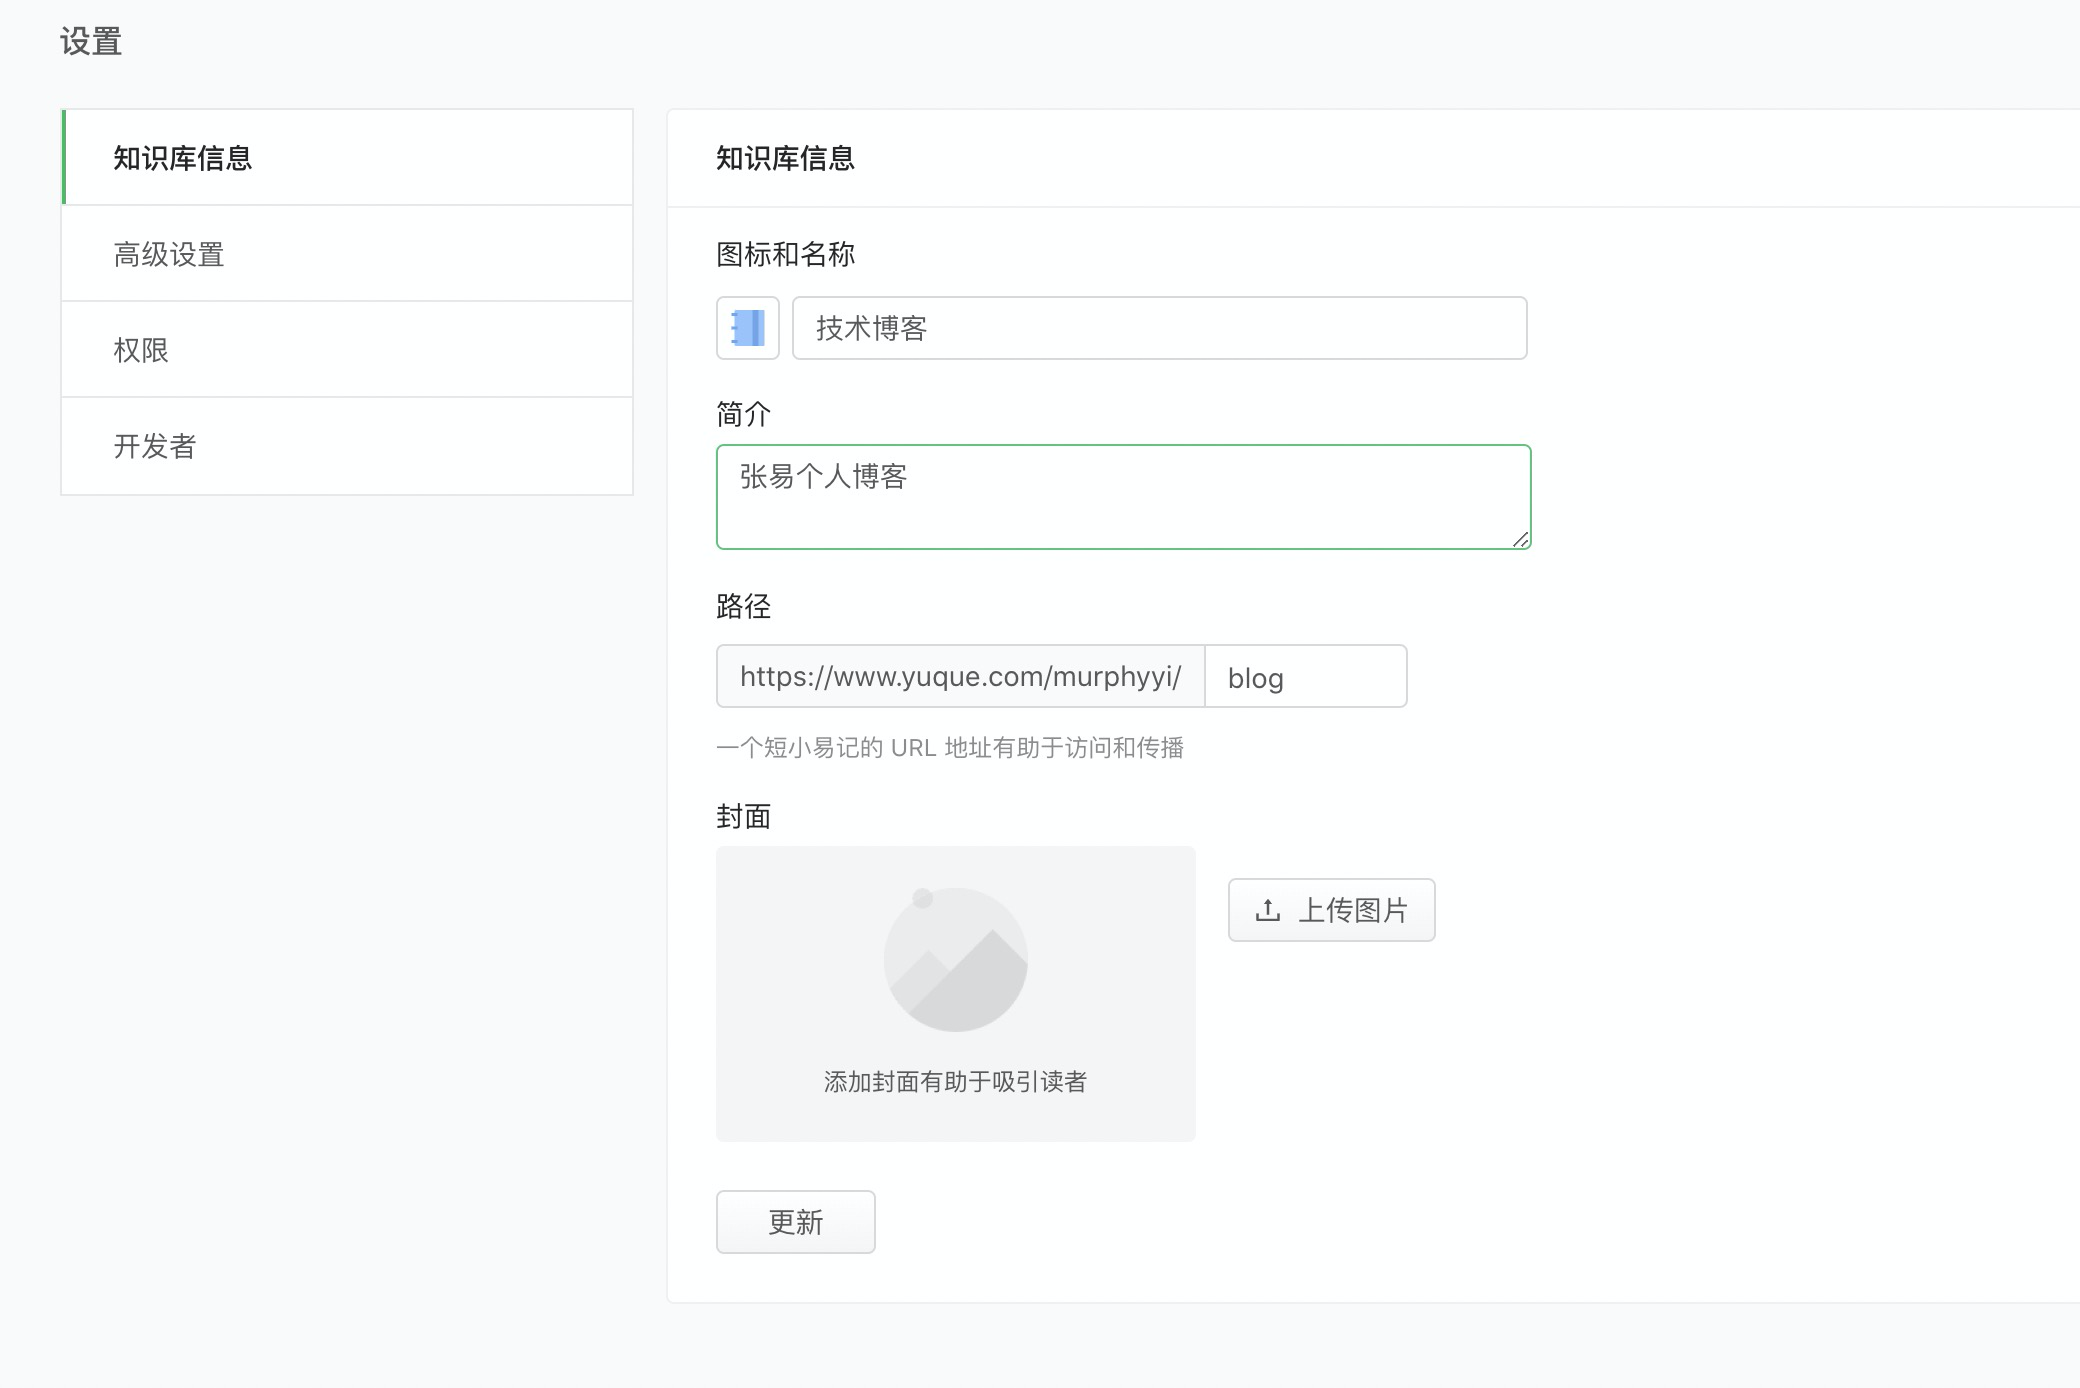
Task: Switch to the 权限 settings section
Action: point(141,350)
